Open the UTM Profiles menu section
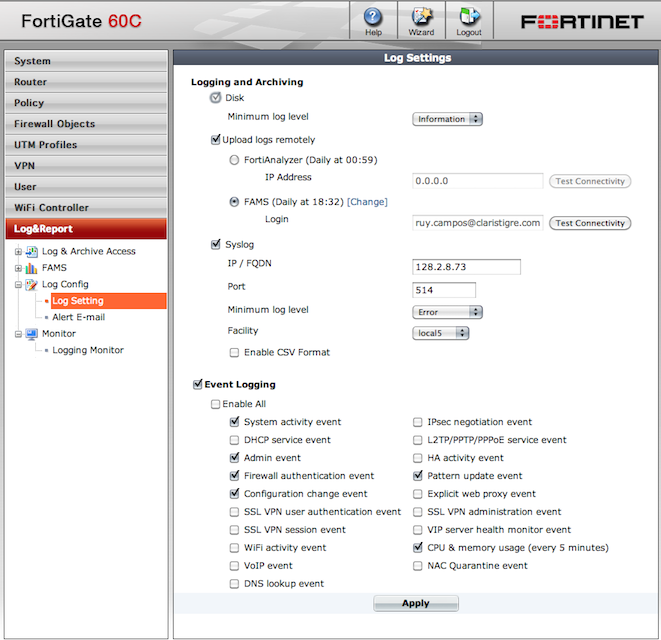Viewport: 661px width, 640px height. pos(86,145)
